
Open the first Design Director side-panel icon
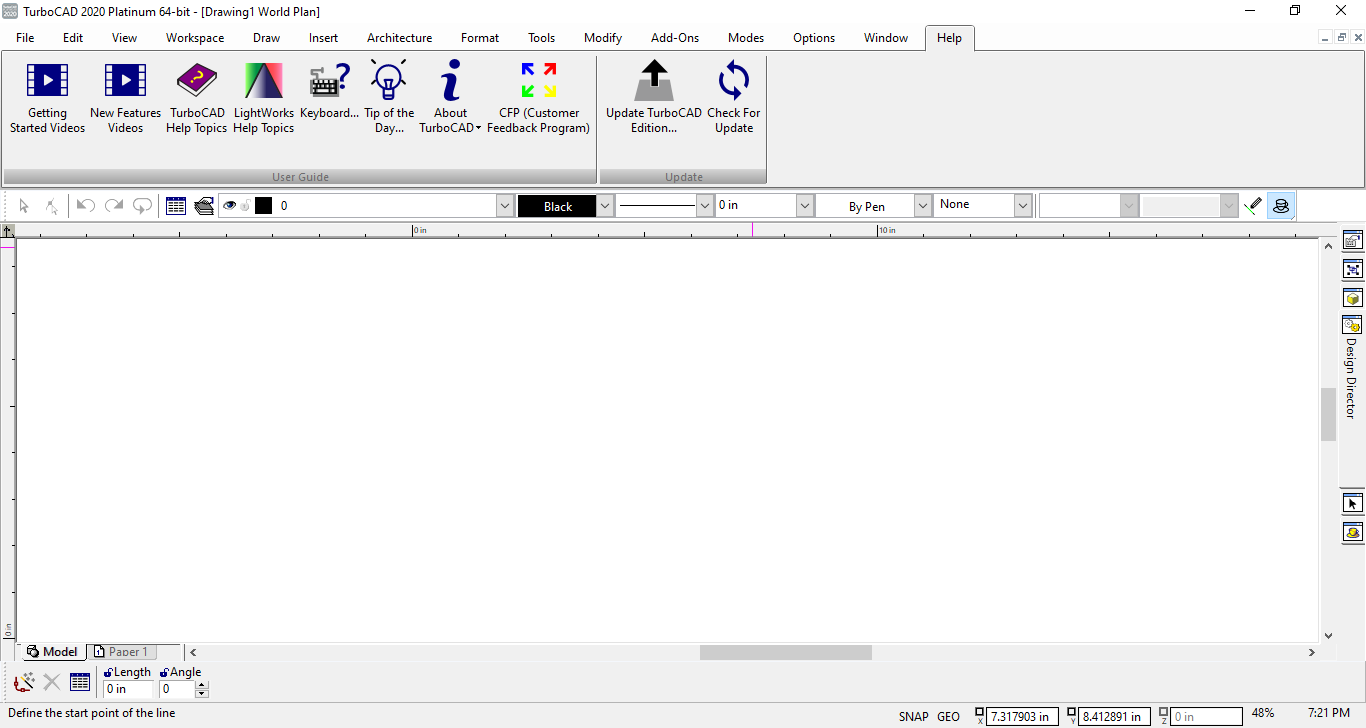point(1353,240)
